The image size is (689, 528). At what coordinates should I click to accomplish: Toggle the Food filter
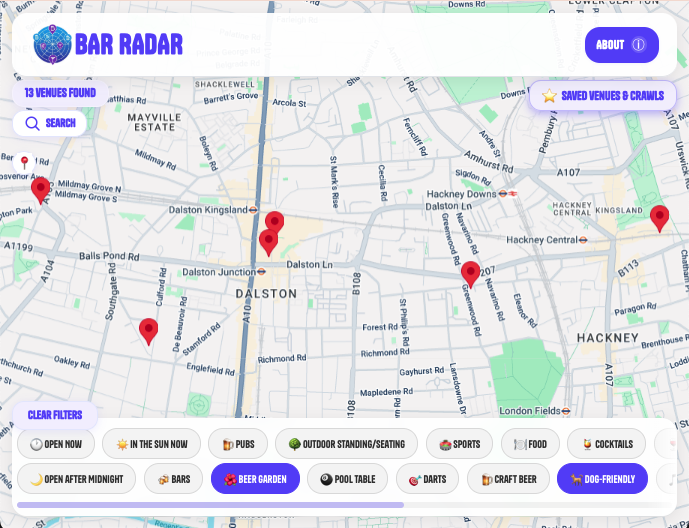530,444
